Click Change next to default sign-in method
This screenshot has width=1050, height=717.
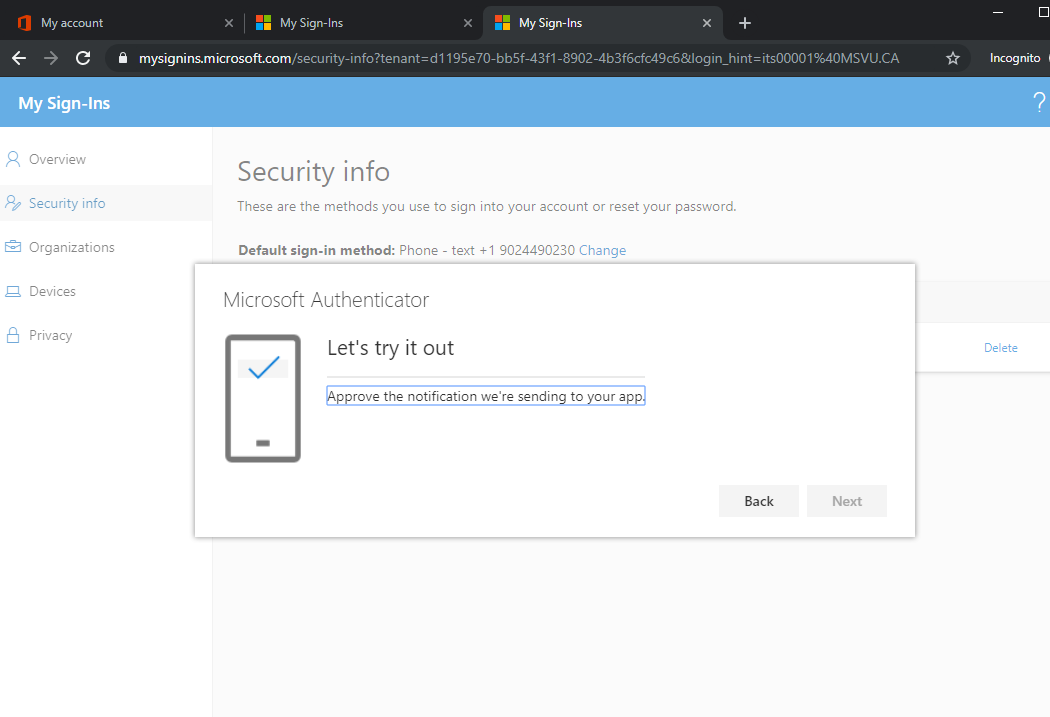click(x=602, y=250)
